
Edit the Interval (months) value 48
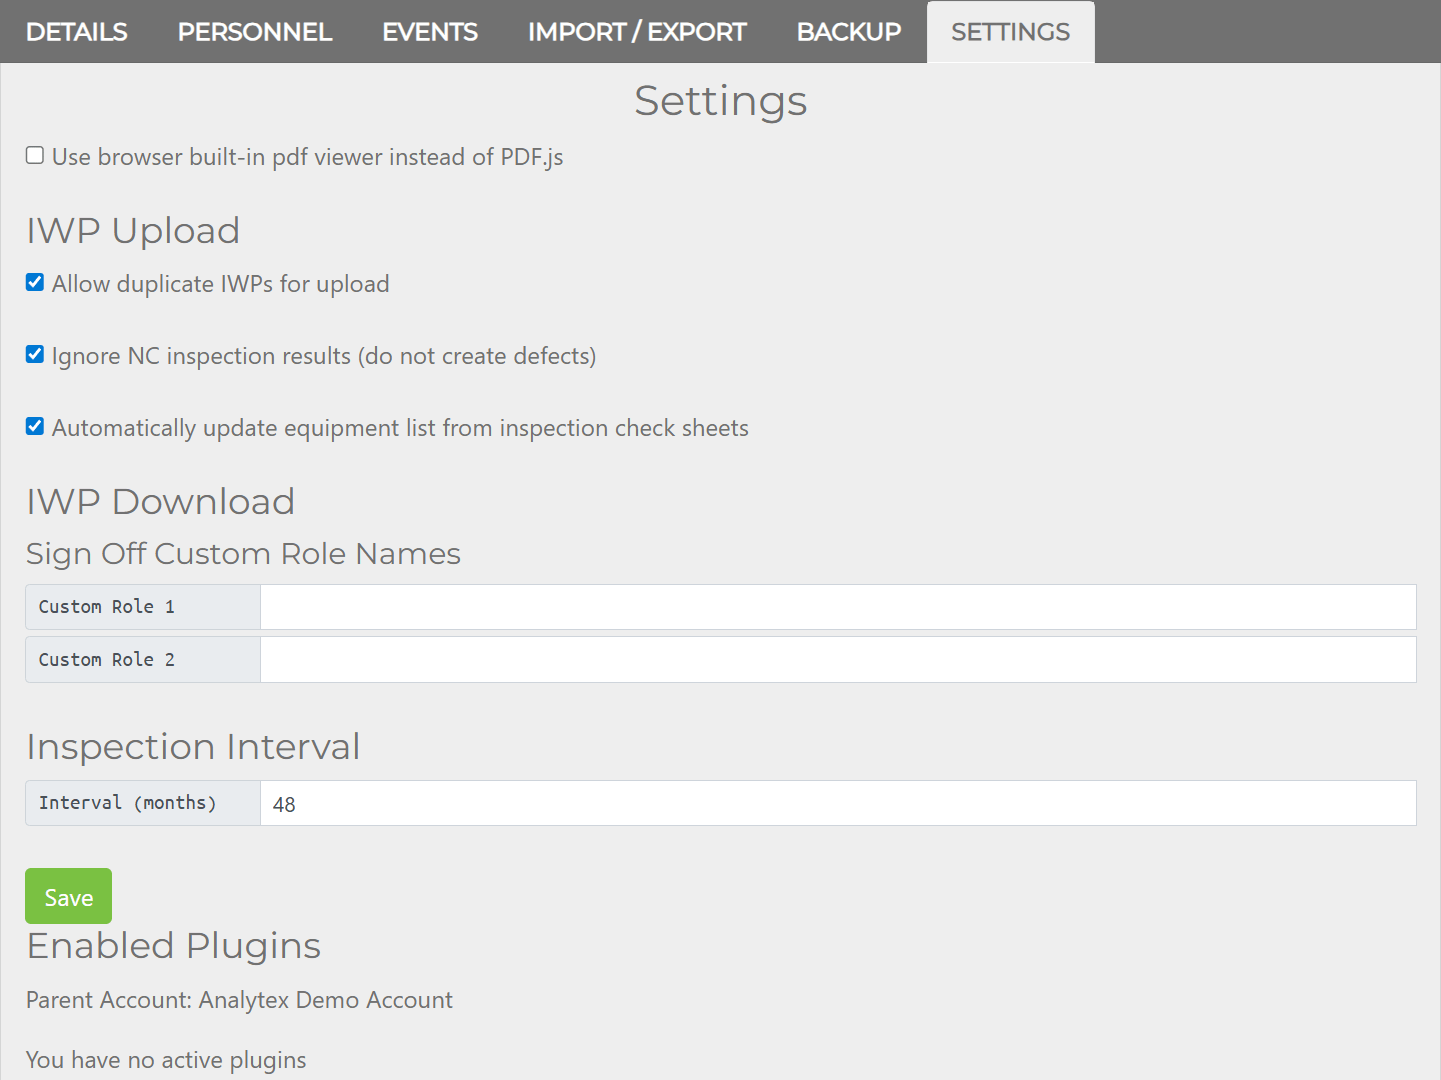[x=838, y=803]
